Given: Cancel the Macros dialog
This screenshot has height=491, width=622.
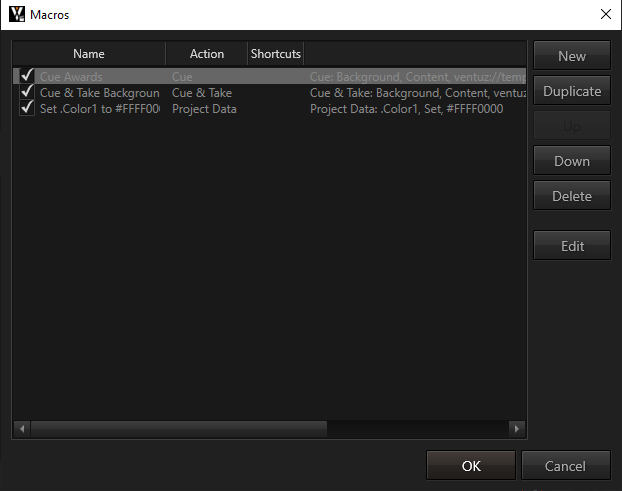Looking at the screenshot, I should click(x=565, y=466).
